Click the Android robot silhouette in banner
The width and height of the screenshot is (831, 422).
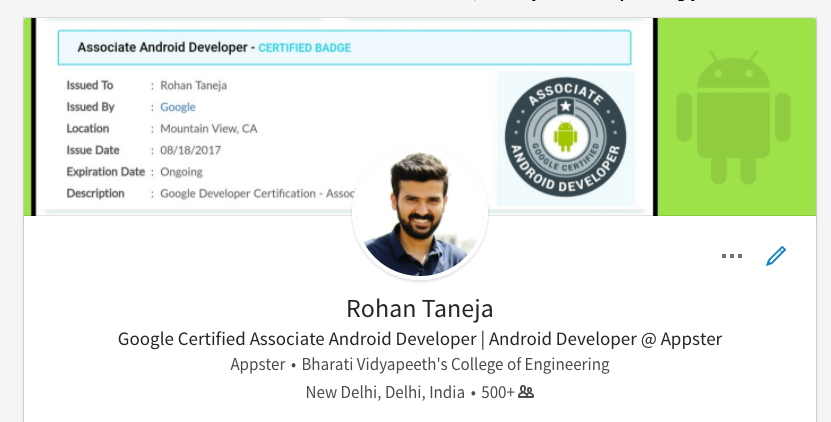[x=733, y=117]
